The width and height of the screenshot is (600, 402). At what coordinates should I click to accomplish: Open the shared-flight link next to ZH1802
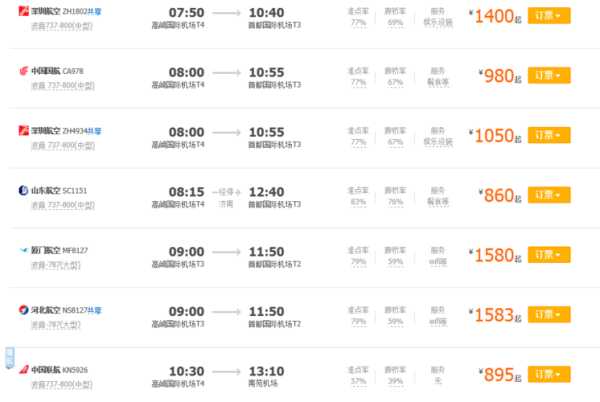pyautogui.click(x=95, y=11)
